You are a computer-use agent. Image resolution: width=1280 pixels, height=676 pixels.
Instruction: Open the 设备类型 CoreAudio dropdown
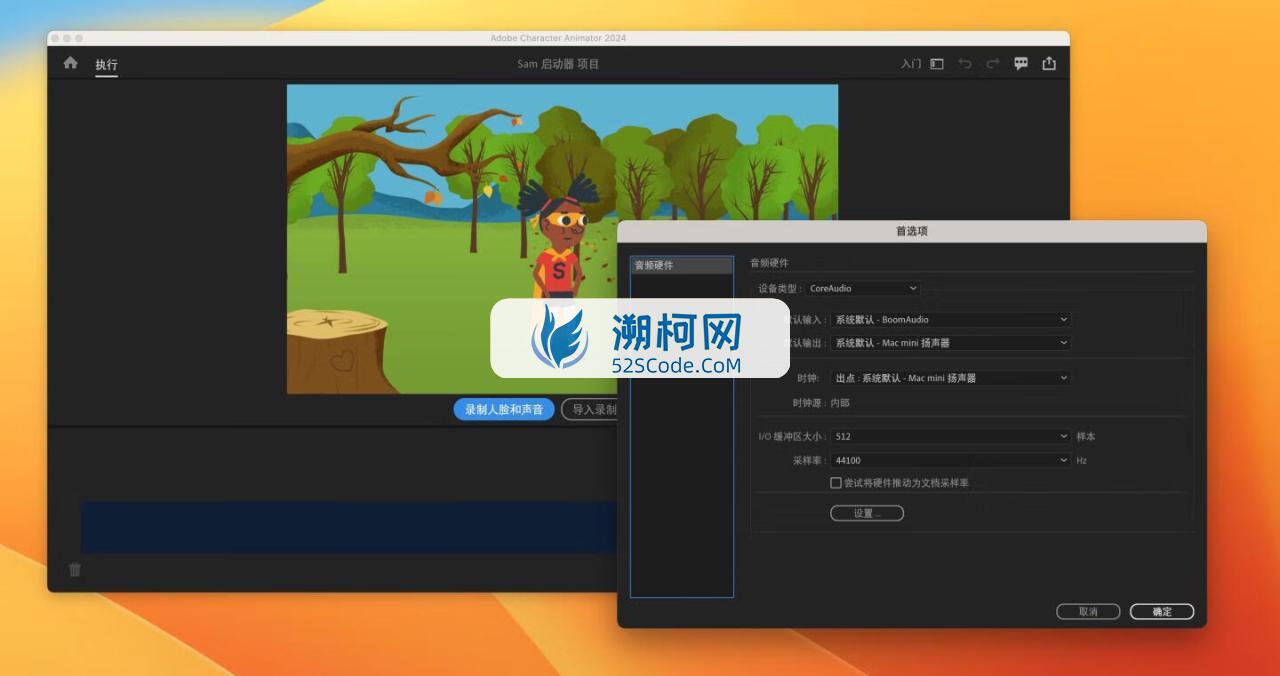coord(863,288)
